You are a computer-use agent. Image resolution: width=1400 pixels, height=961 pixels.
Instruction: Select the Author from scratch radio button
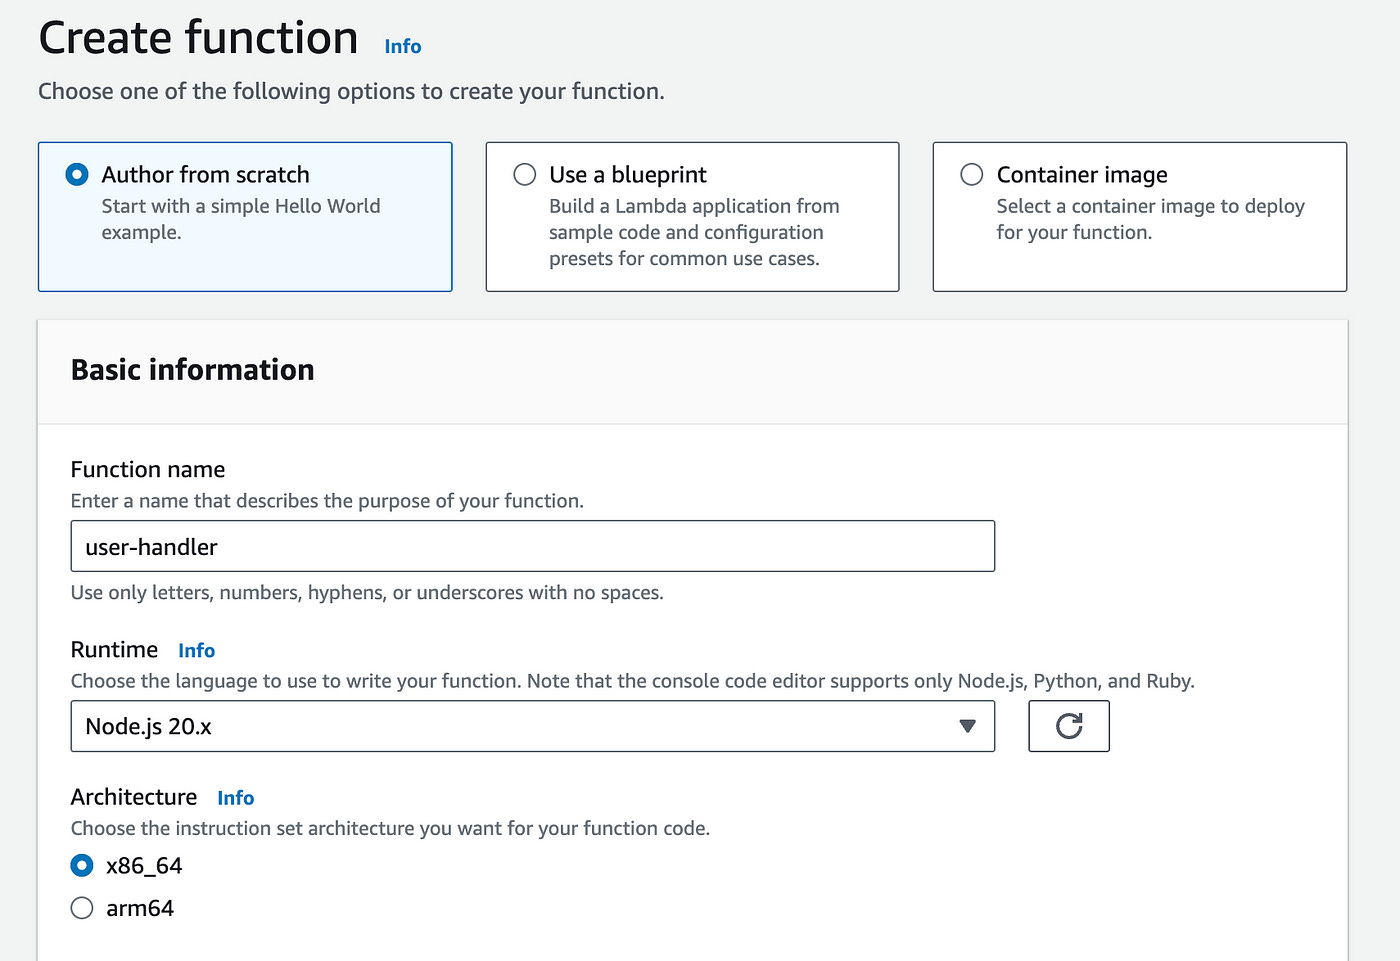pyautogui.click(x=77, y=175)
